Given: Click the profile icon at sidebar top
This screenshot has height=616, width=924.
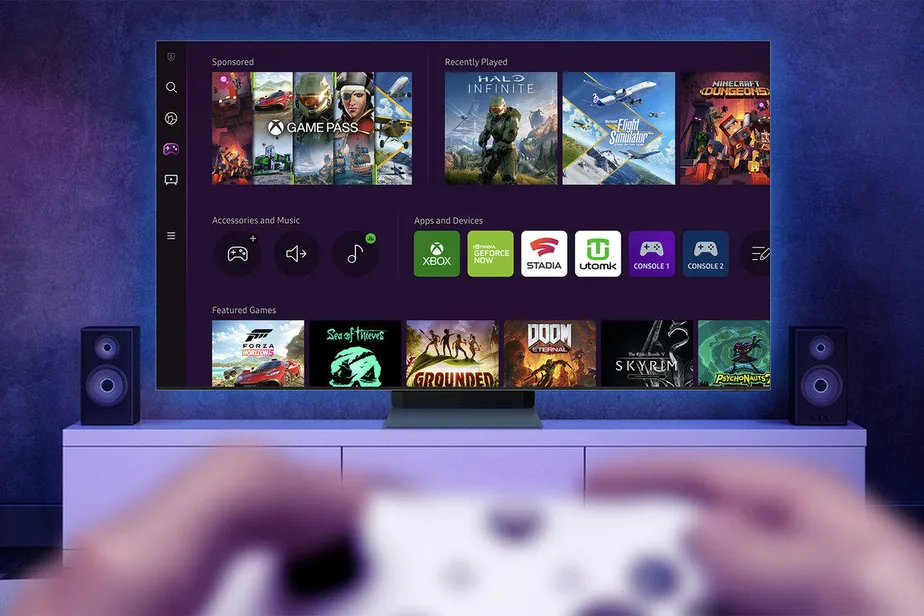Looking at the screenshot, I should (171, 57).
